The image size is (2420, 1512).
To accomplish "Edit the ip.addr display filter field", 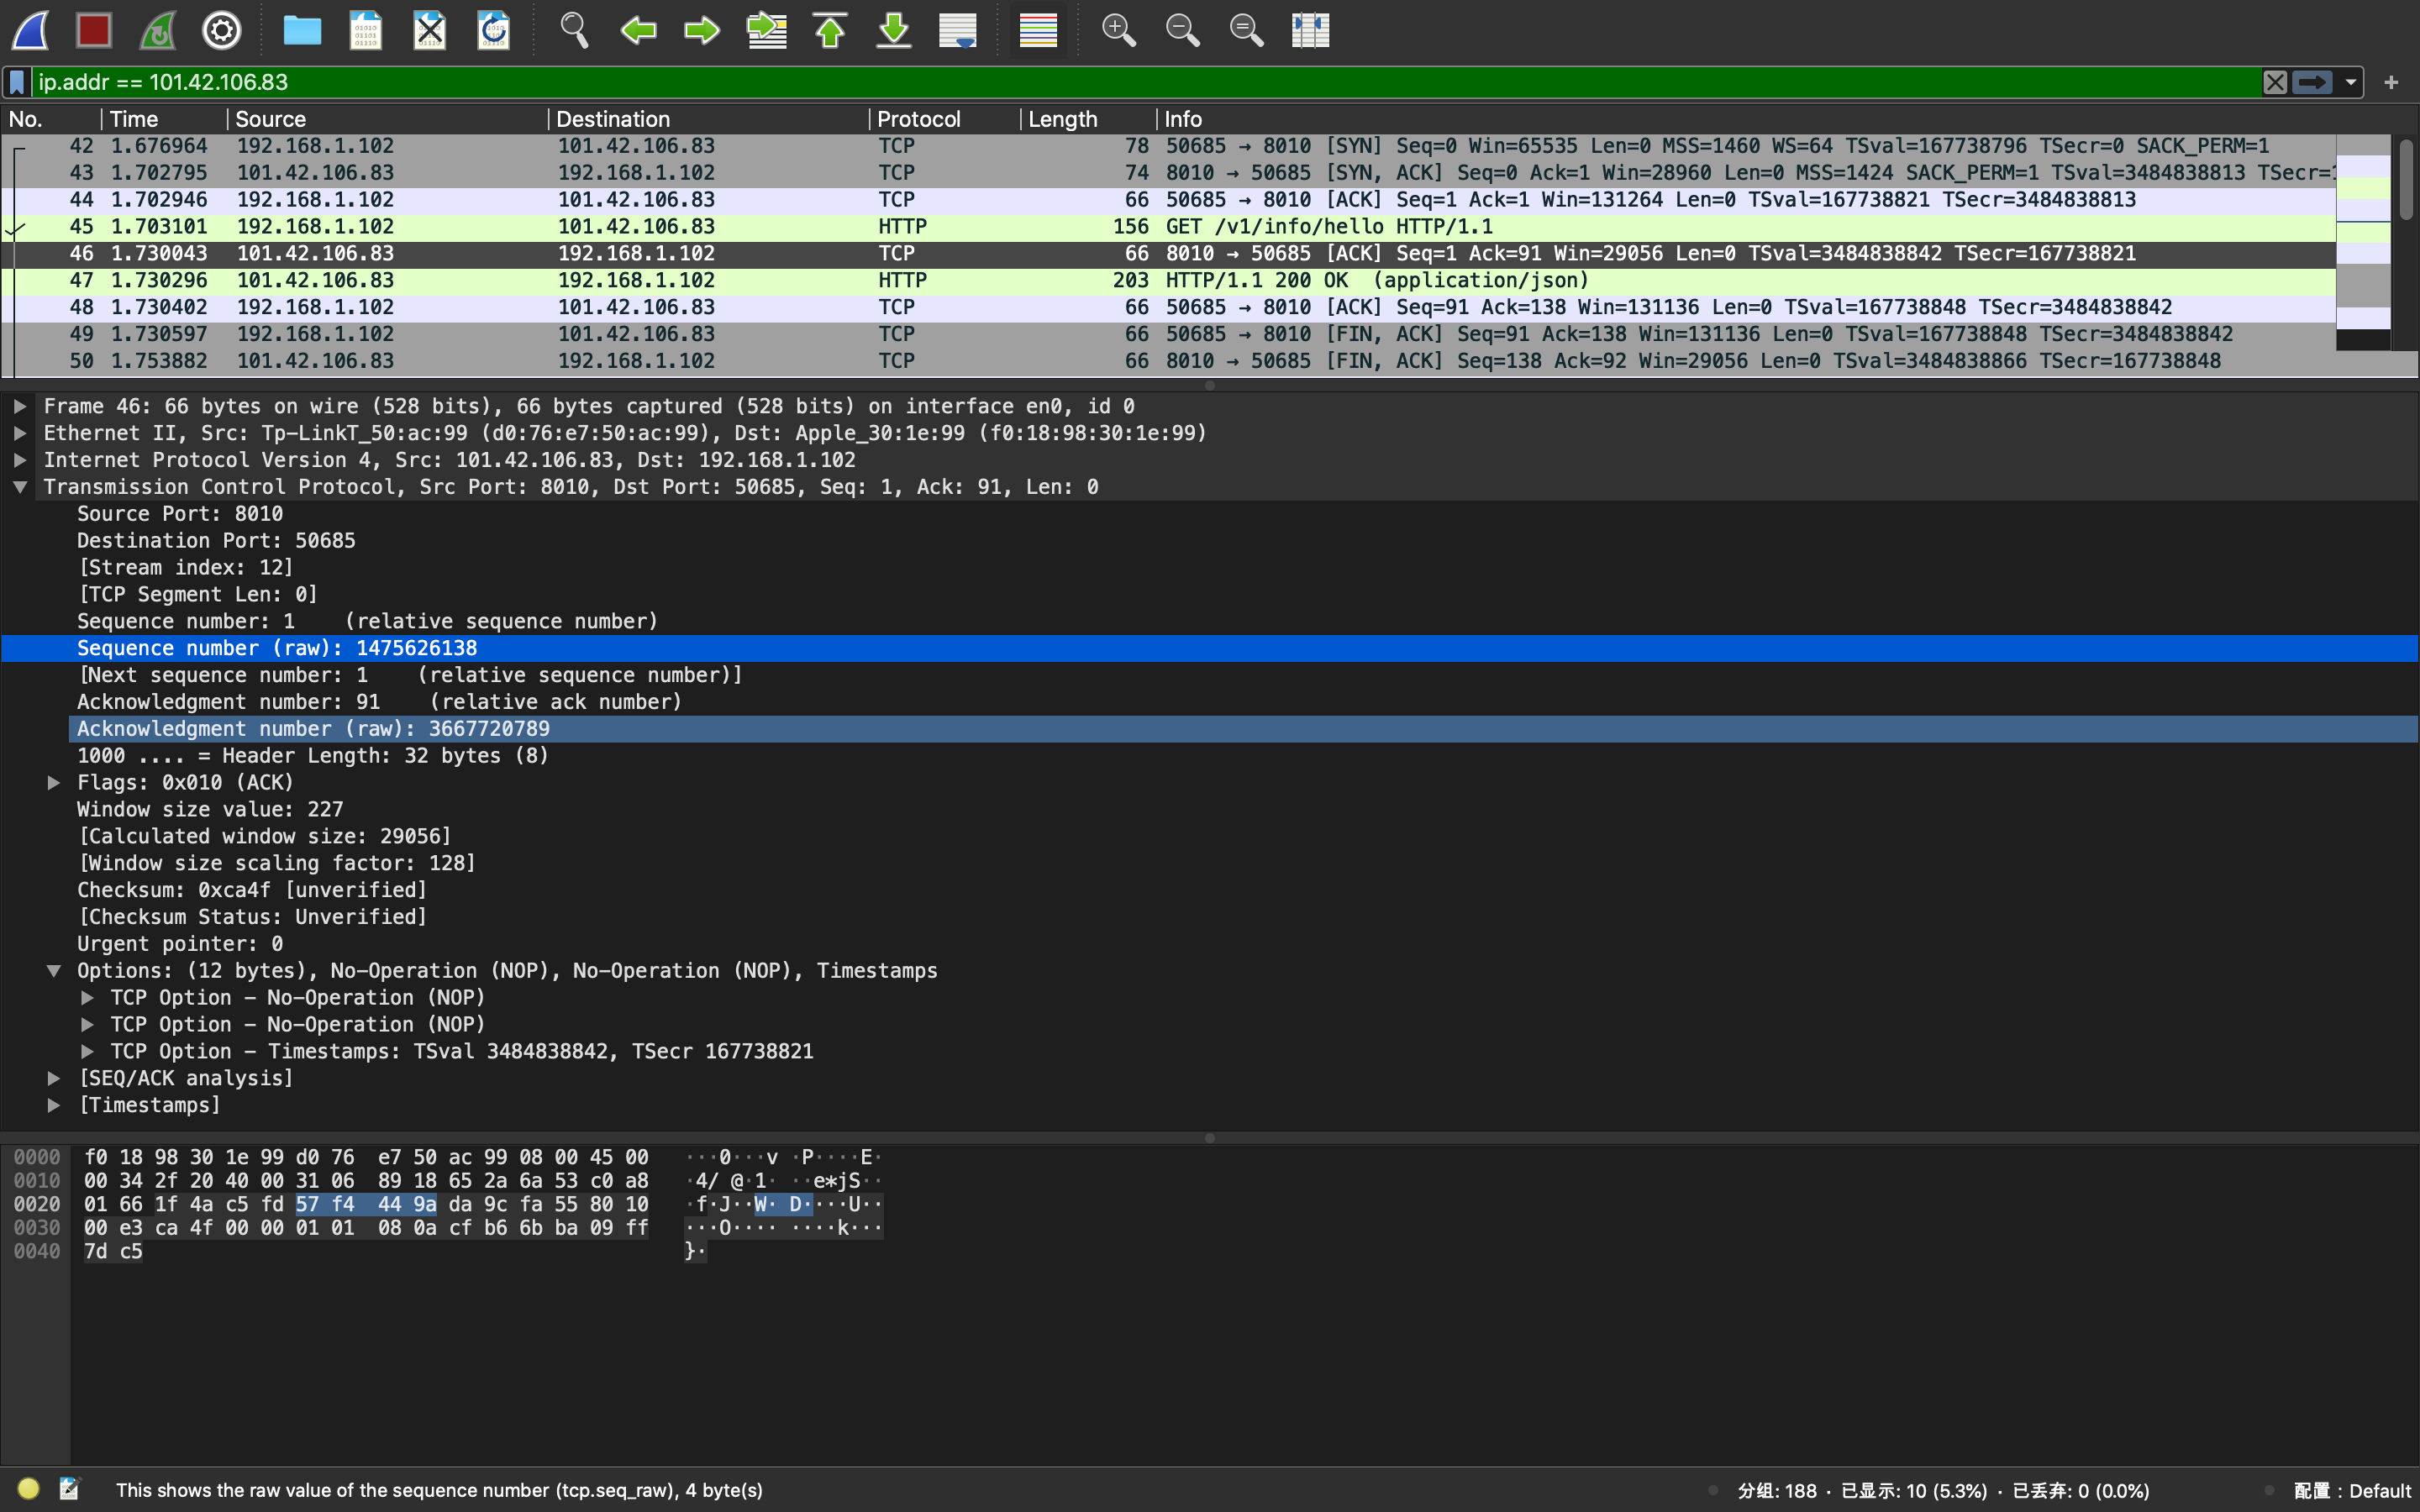I will tap(1145, 82).
